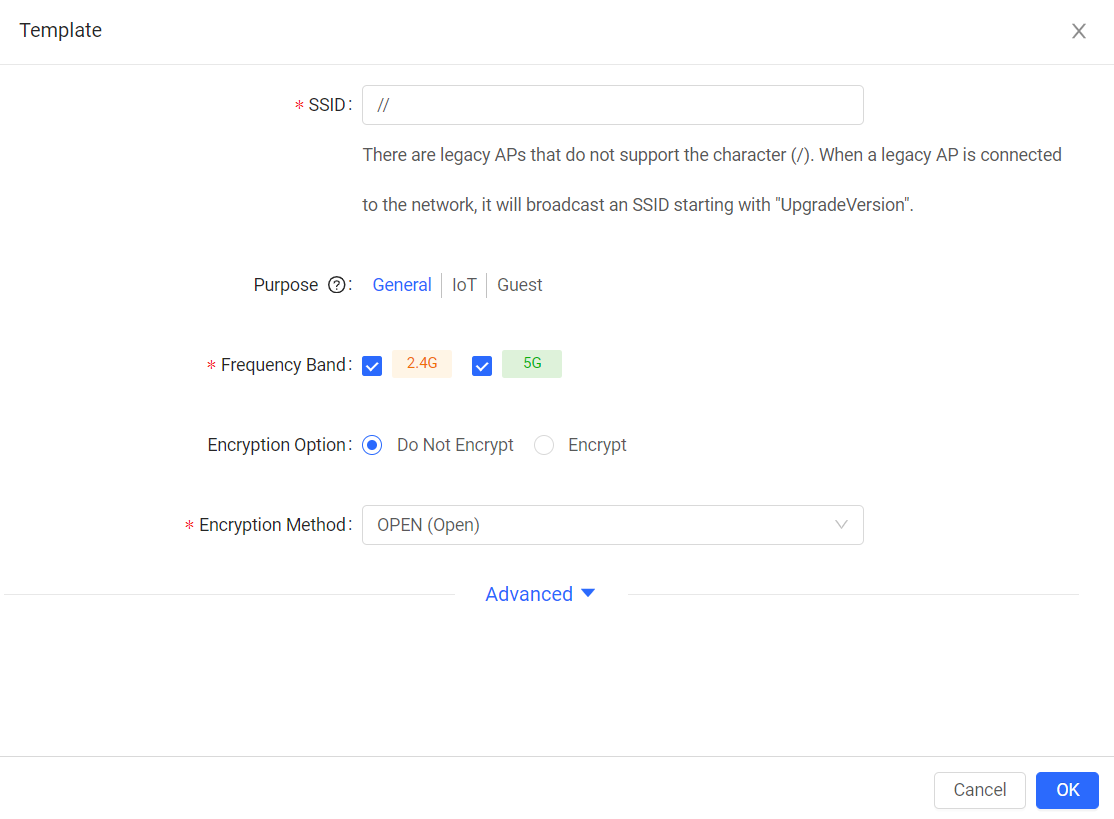Close the Template dialog with the X icon
1114x819 pixels.
coord(1079,31)
